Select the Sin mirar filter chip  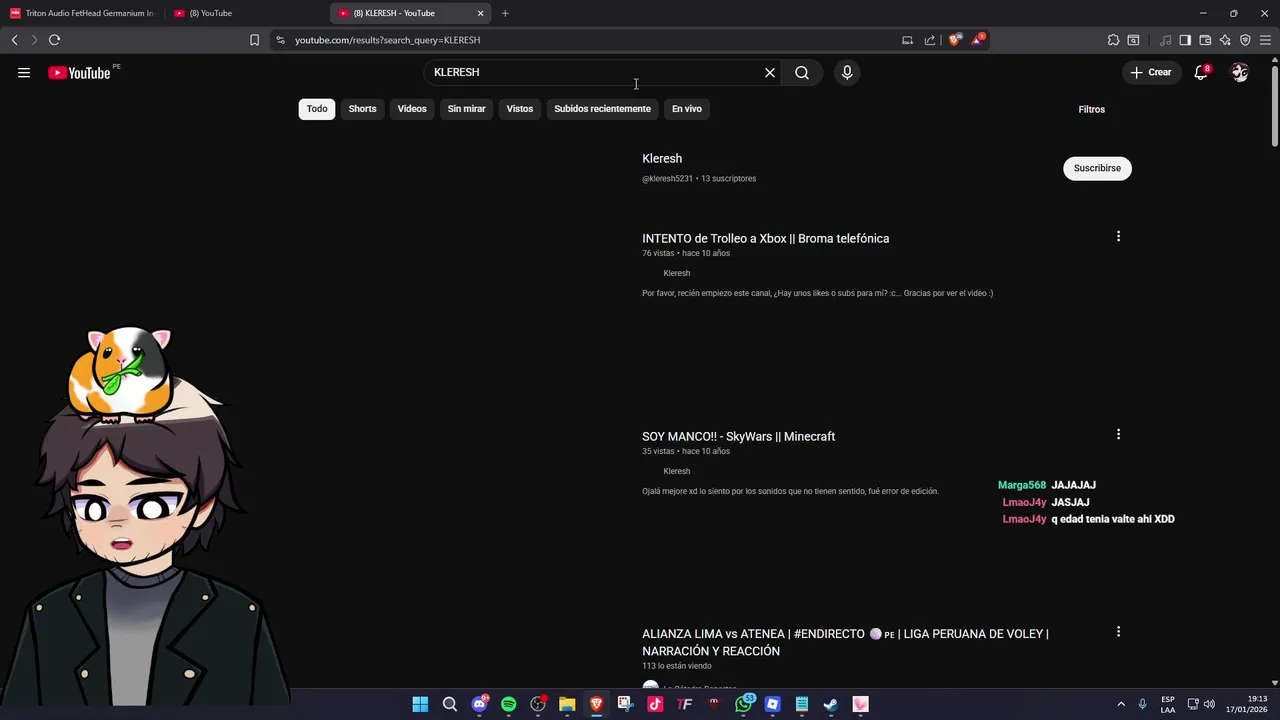point(466,109)
